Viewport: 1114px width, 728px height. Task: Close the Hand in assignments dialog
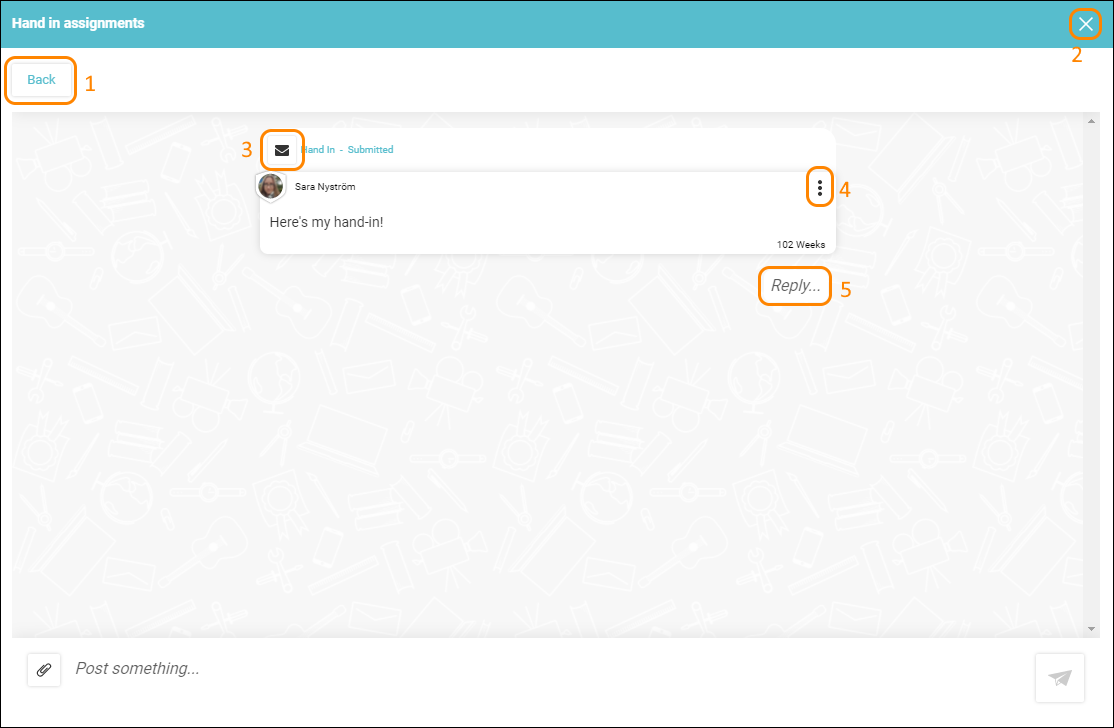(x=1085, y=24)
